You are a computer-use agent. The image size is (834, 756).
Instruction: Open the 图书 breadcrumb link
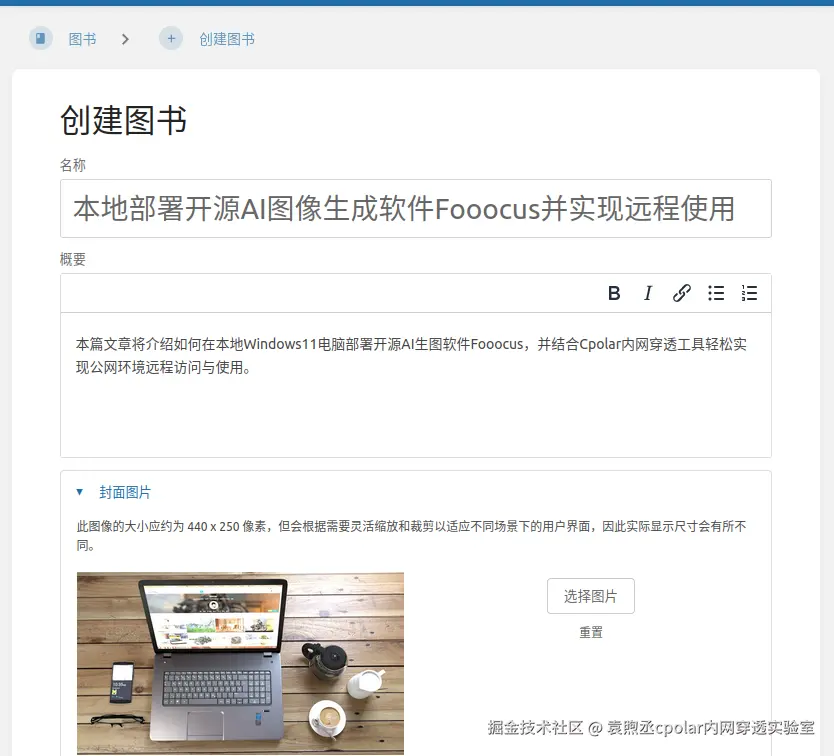(82, 39)
